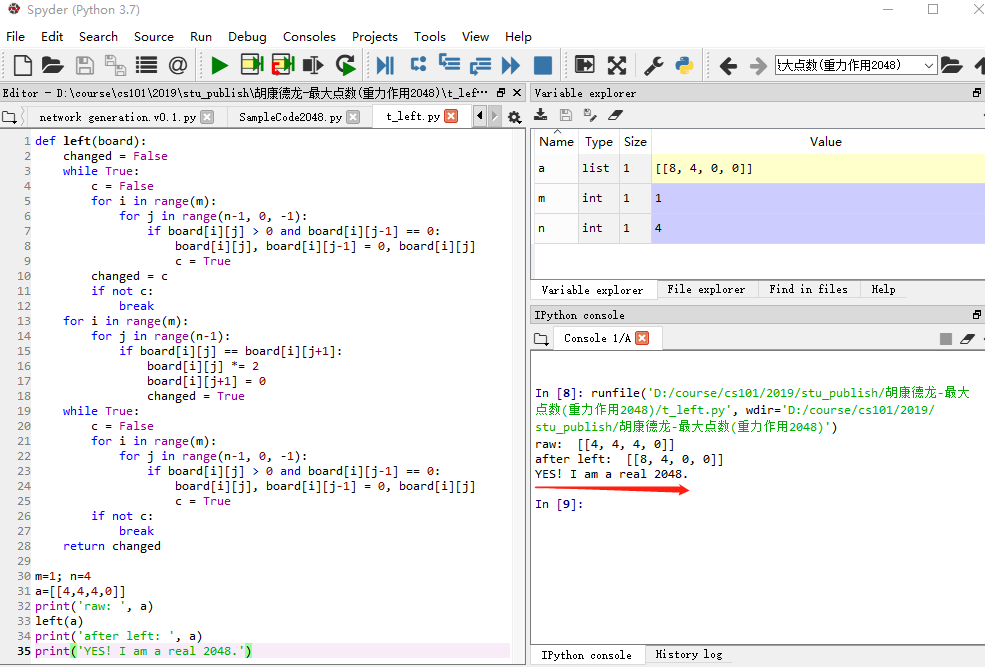
Task: Run current cell and advance to next
Action: pyautogui.click(x=283, y=65)
